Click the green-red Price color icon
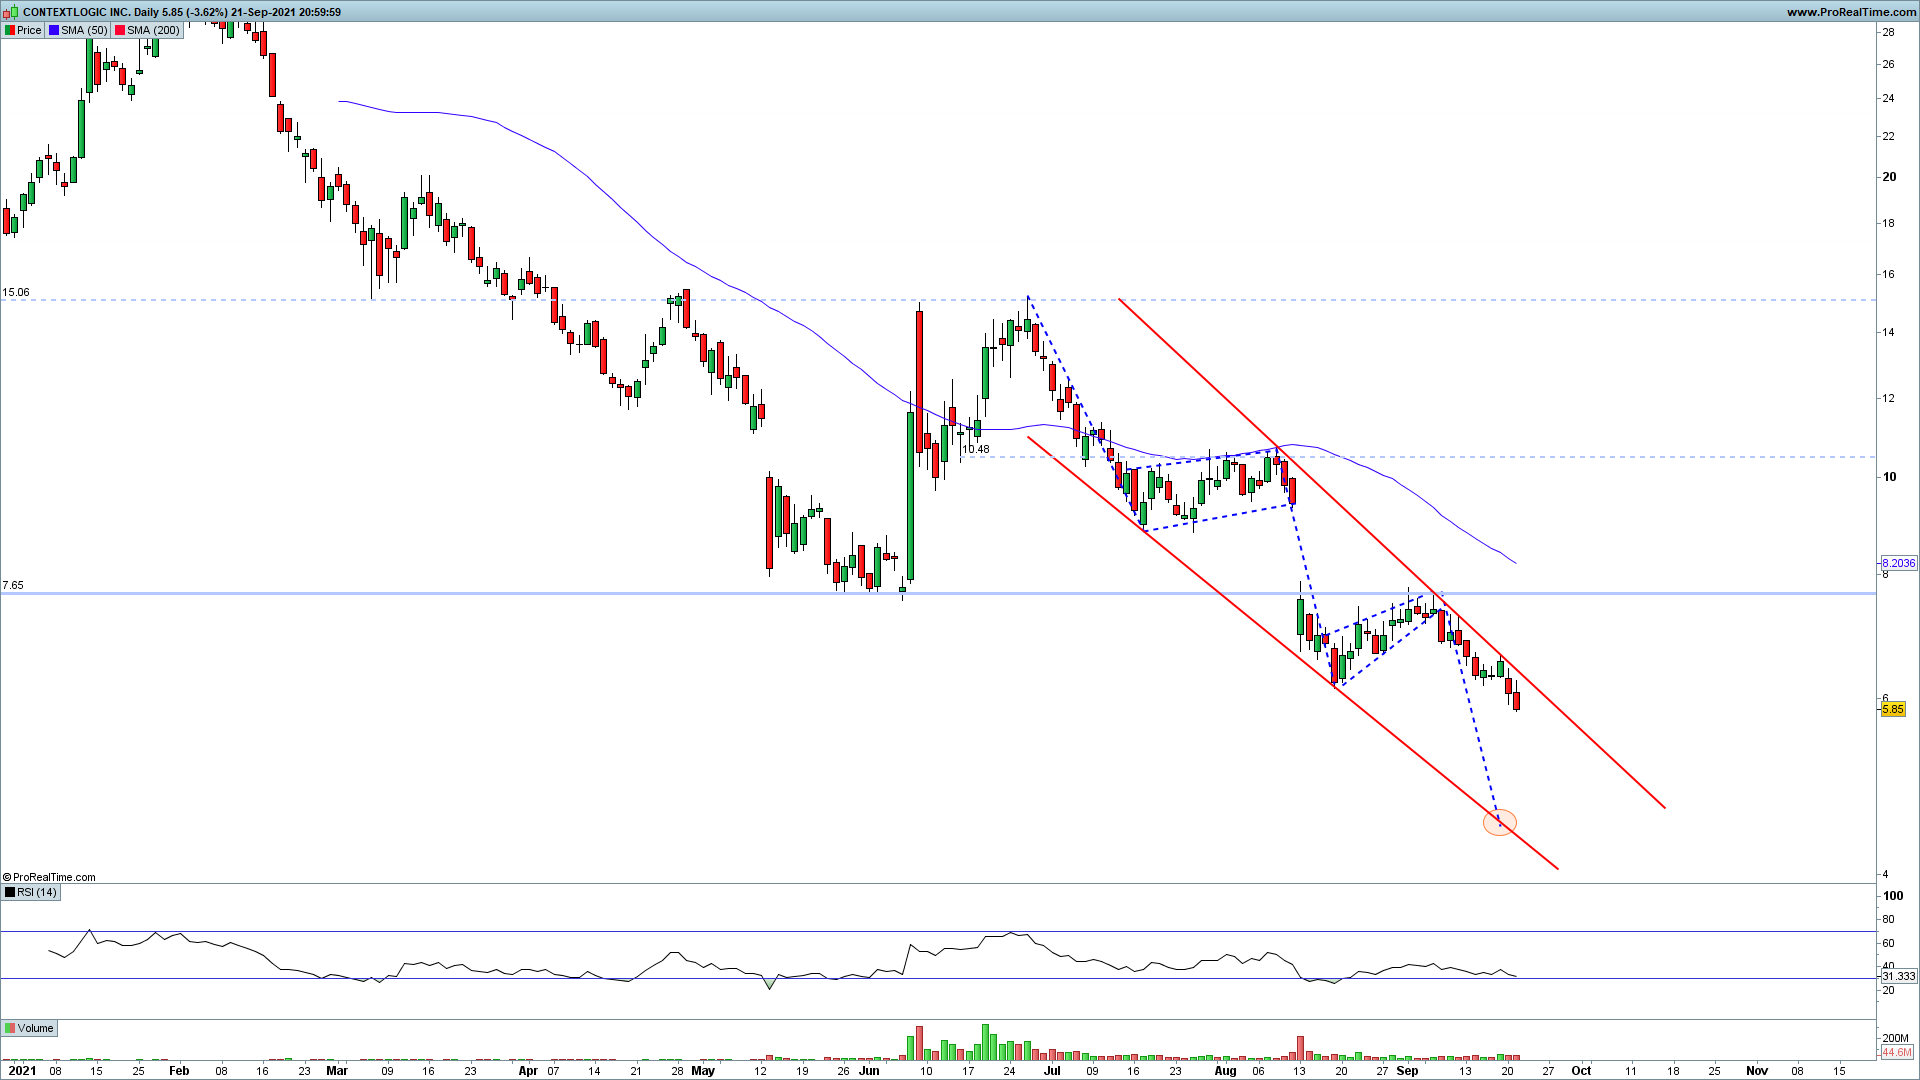 [x=10, y=30]
